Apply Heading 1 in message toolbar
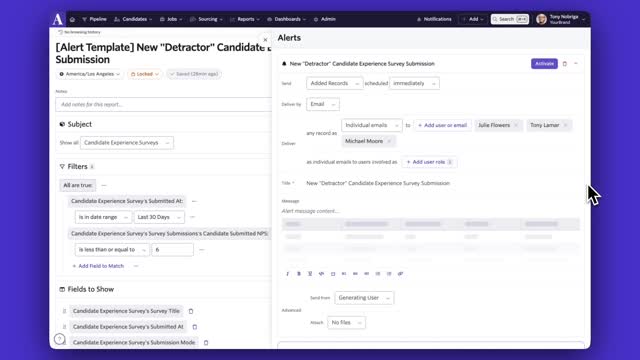 click(344, 274)
